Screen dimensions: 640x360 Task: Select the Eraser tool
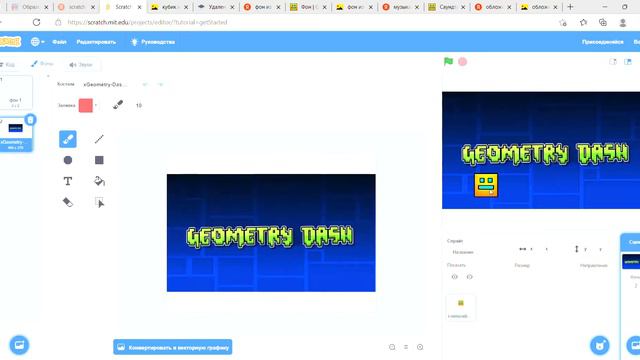[68, 202]
